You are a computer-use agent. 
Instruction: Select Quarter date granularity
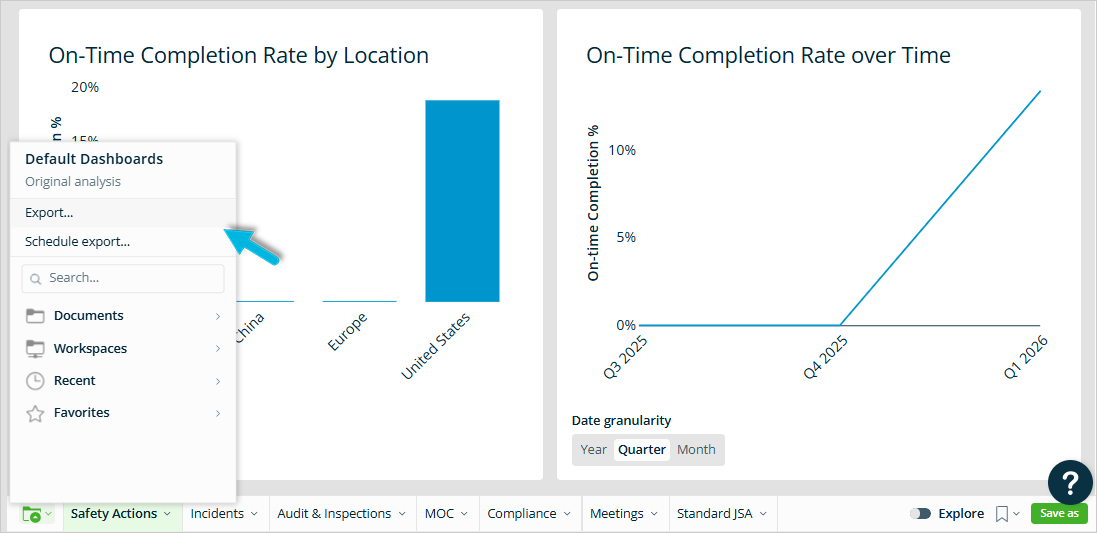pos(642,450)
